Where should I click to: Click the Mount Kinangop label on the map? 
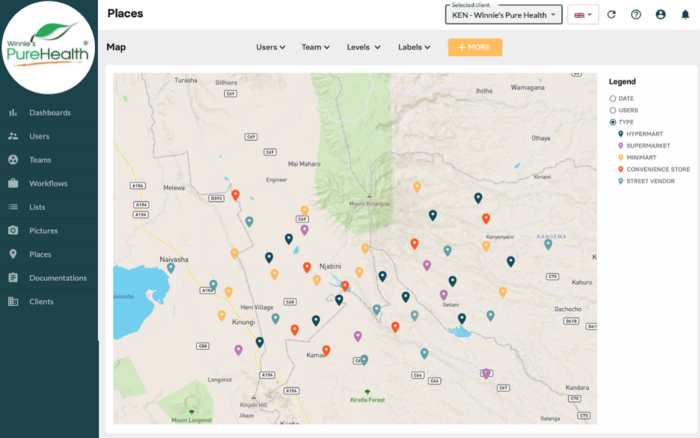tap(369, 204)
